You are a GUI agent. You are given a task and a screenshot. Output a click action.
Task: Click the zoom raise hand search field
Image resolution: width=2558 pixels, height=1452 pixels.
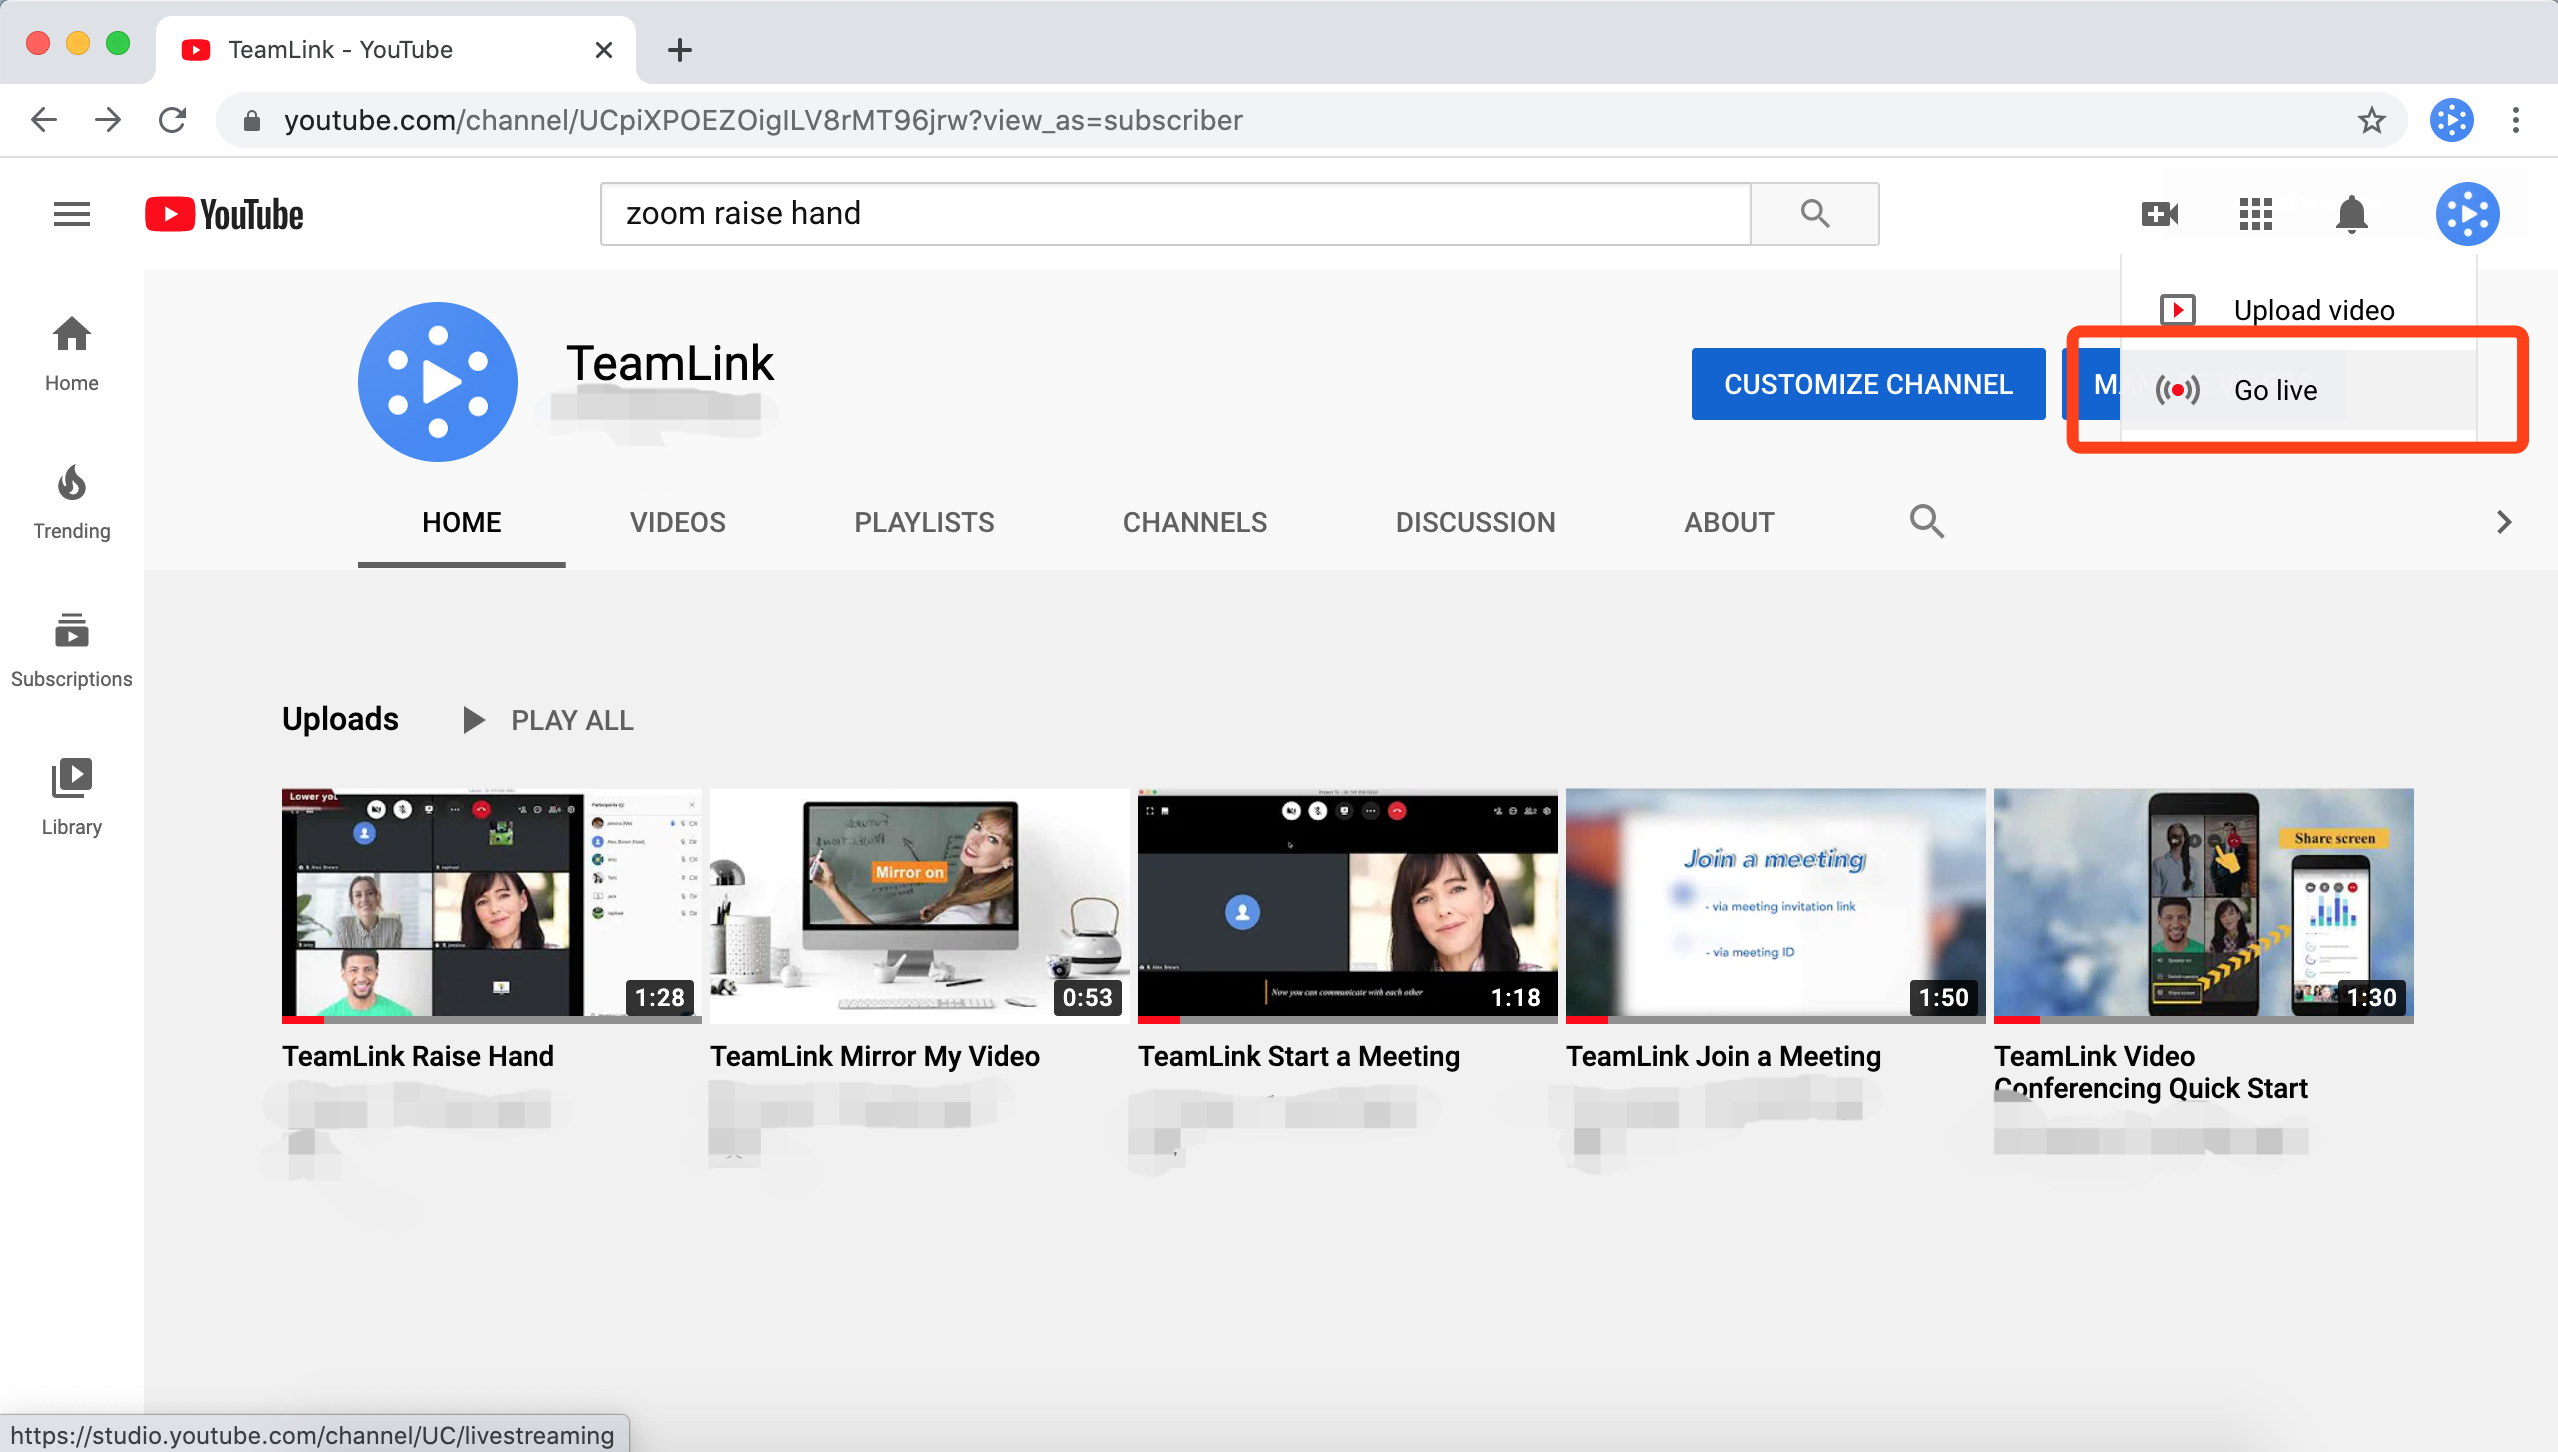pos(1174,214)
